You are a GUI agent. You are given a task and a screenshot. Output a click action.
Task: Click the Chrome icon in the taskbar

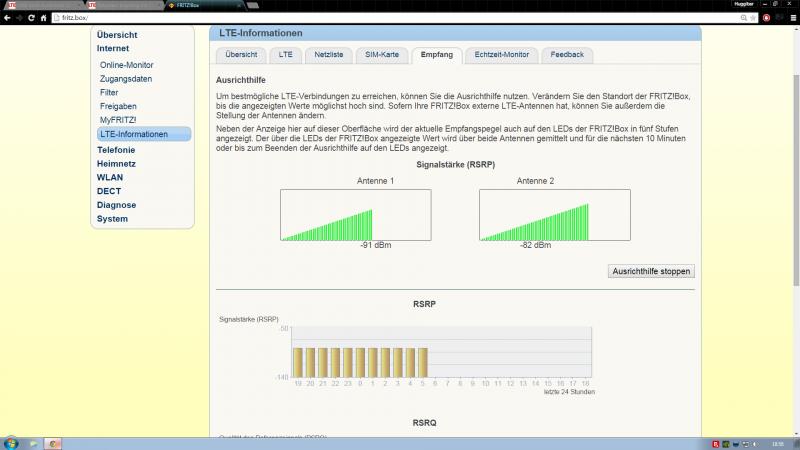point(53,443)
